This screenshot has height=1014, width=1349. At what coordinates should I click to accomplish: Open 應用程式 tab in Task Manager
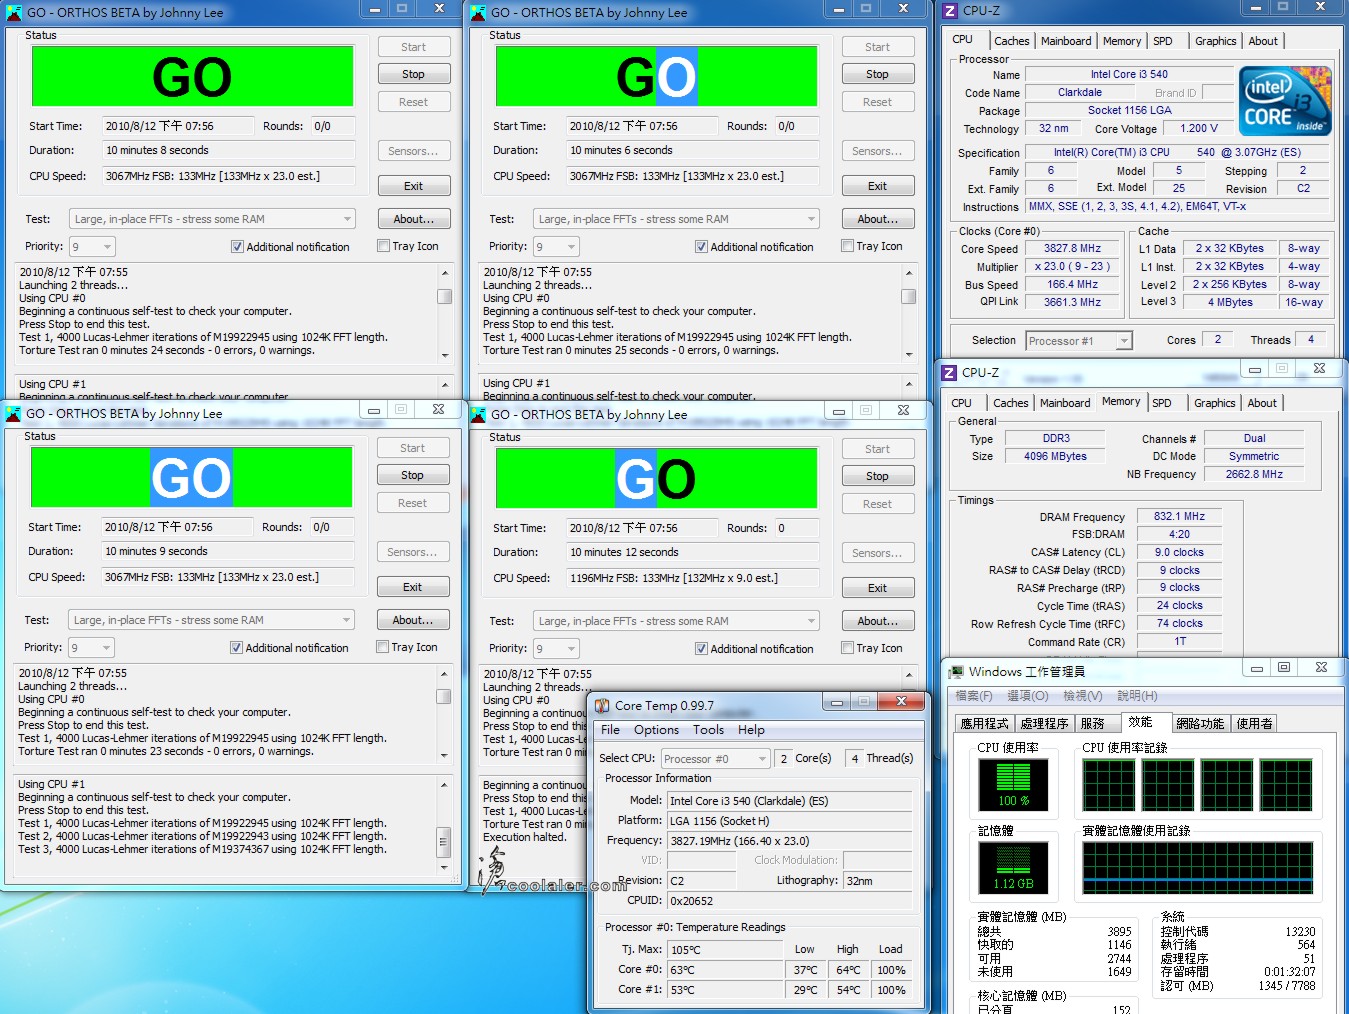click(984, 723)
